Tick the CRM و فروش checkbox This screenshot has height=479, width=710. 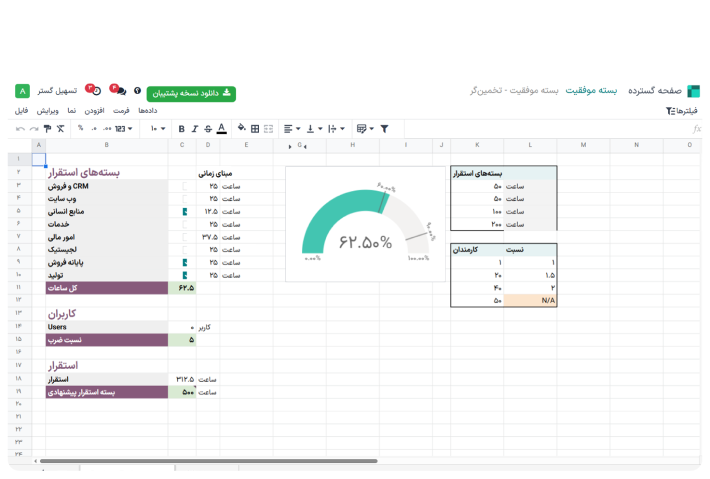(x=185, y=186)
